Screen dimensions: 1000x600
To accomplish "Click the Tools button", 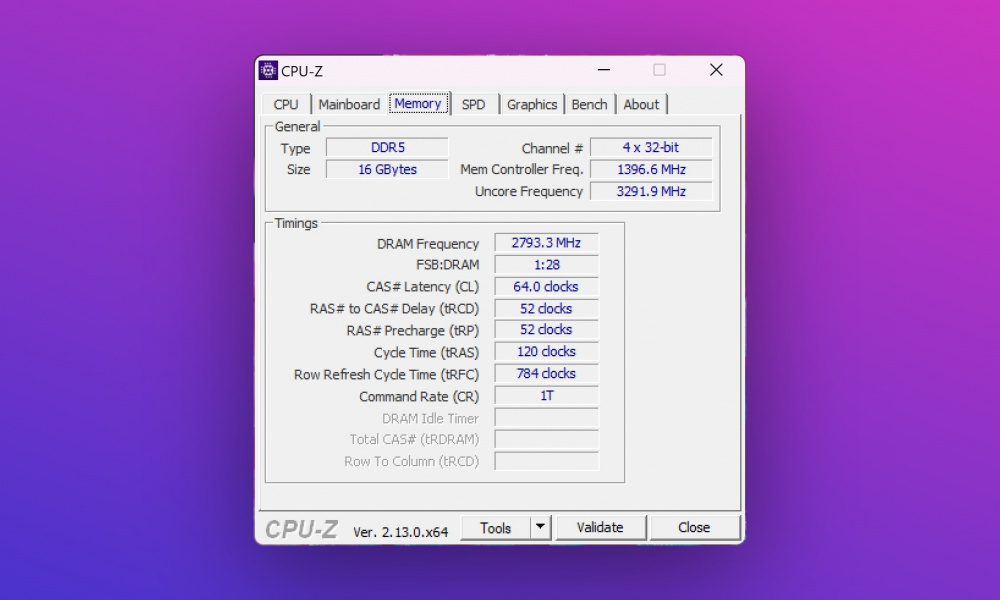I will point(495,528).
